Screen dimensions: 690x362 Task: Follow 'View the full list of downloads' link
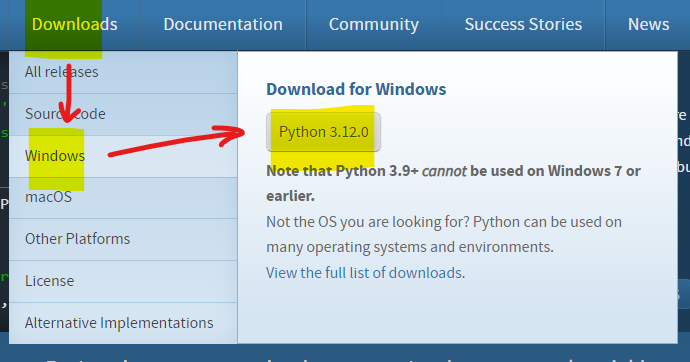click(x=364, y=273)
